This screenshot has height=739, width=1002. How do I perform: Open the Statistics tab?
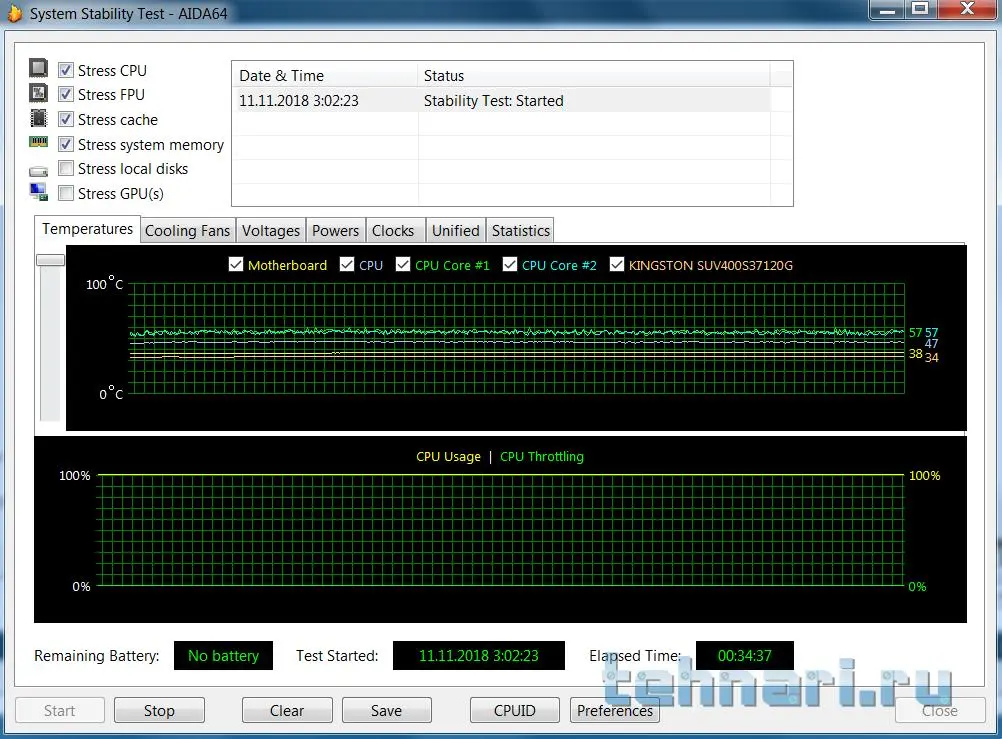pos(521,231)
